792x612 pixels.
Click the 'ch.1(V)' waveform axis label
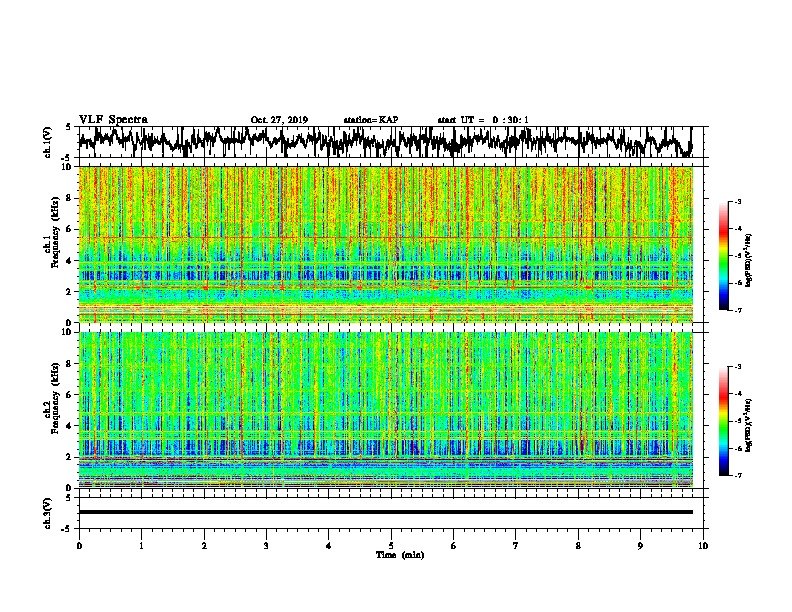[47, 142]
